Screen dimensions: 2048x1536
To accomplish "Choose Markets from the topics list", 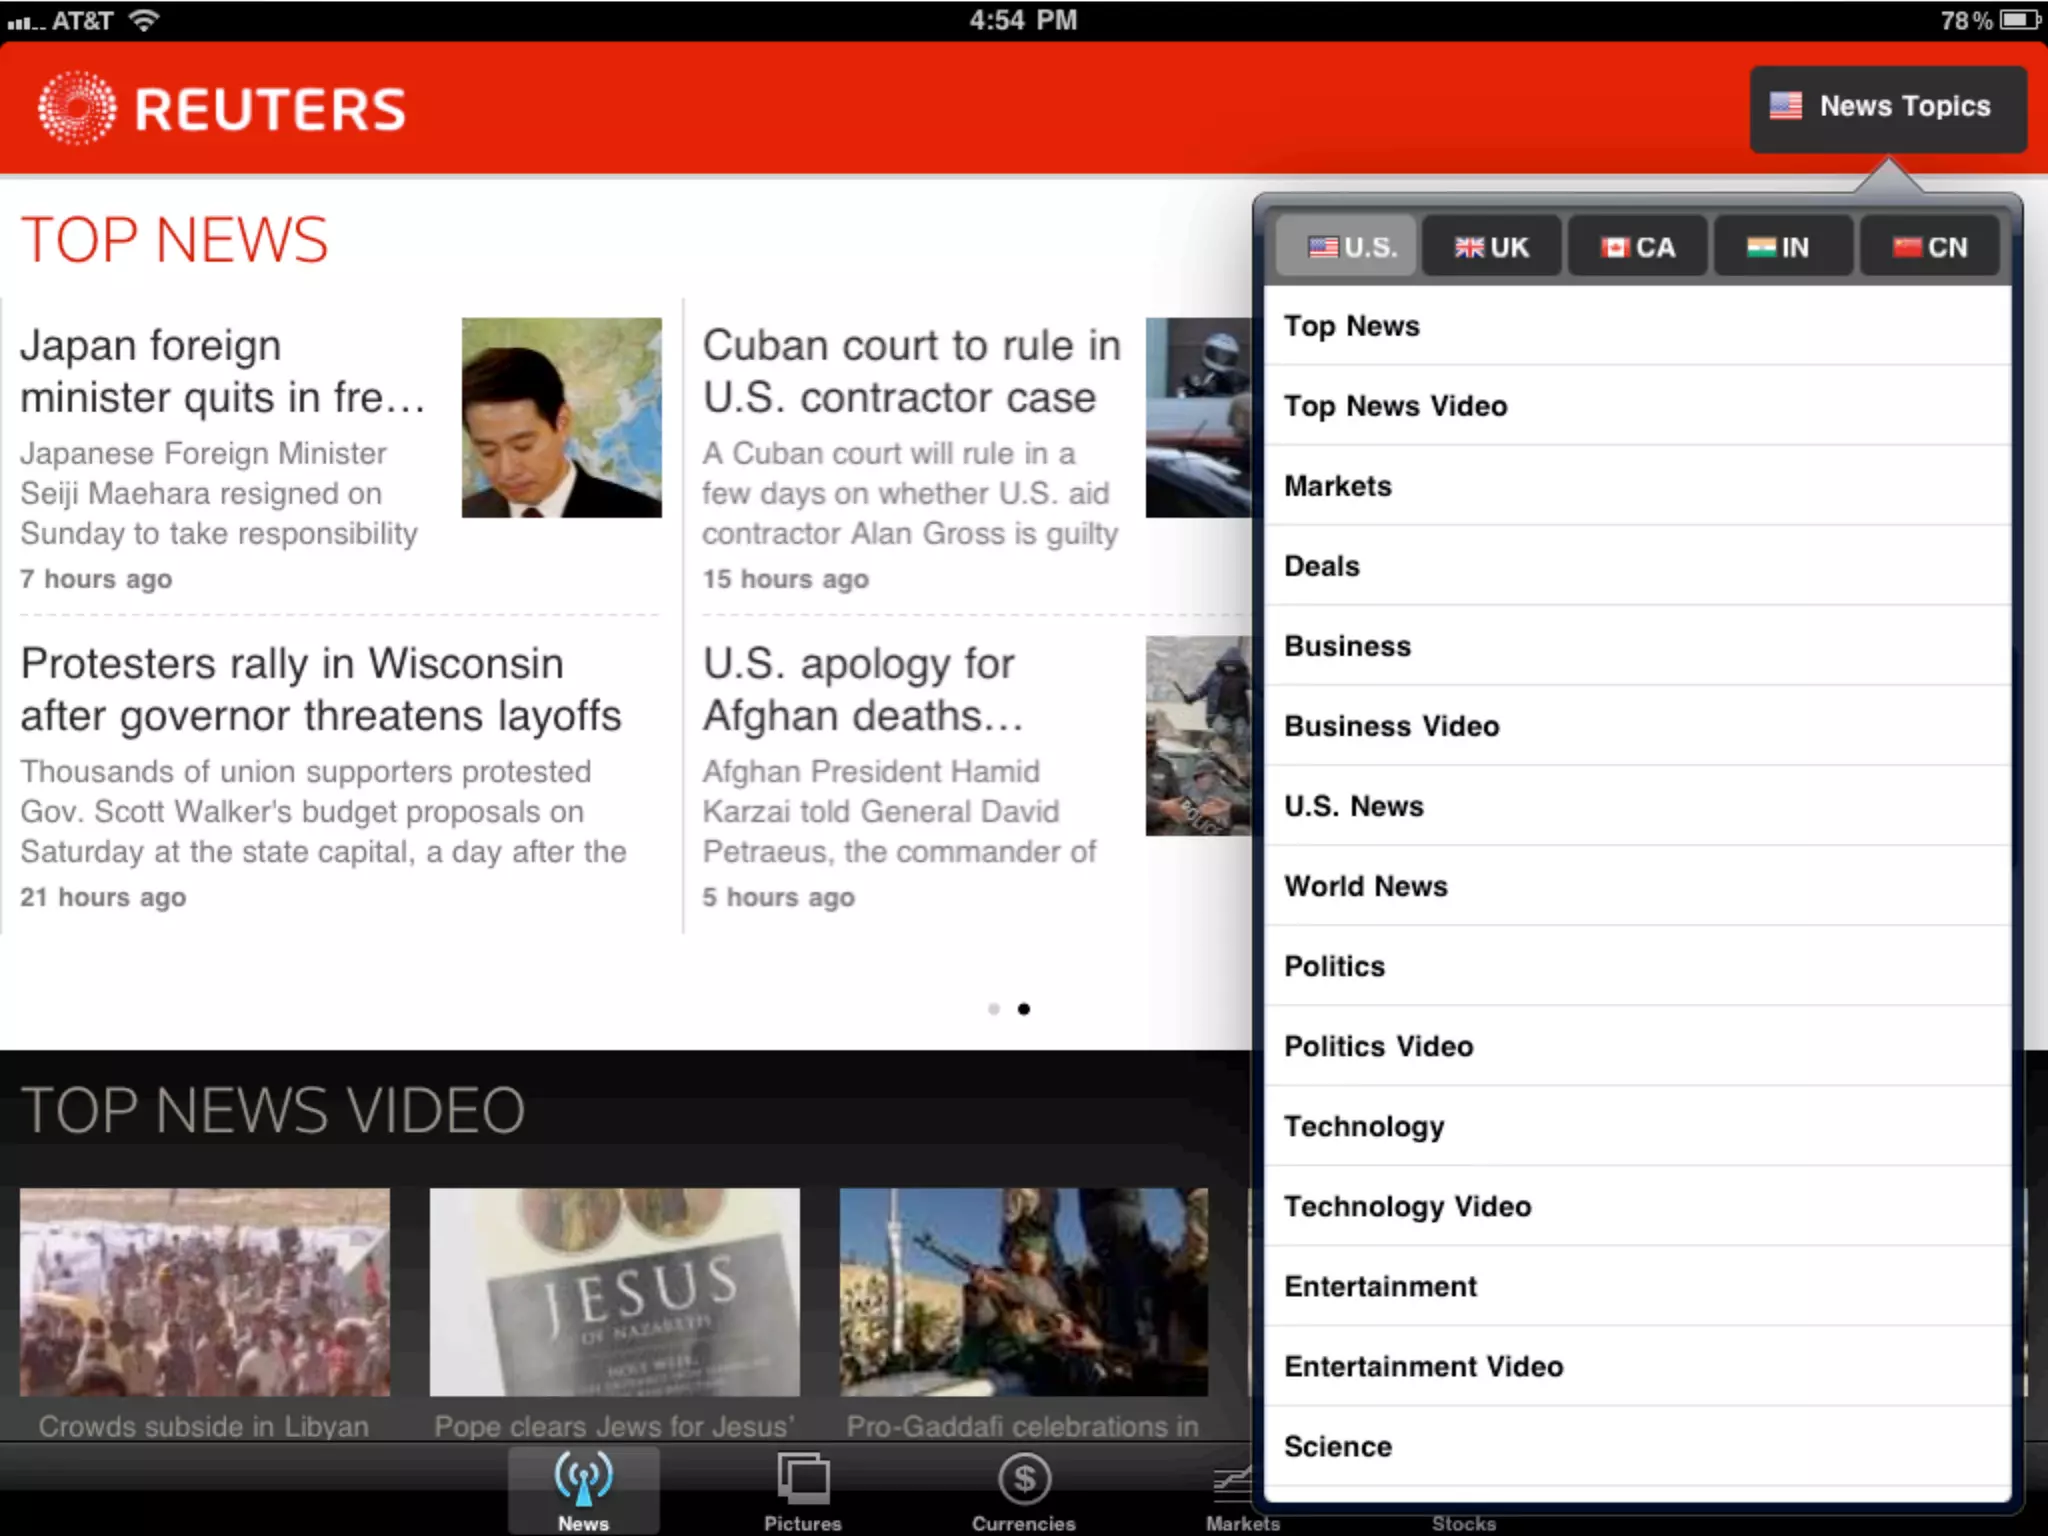I will tap(1338, 486).
